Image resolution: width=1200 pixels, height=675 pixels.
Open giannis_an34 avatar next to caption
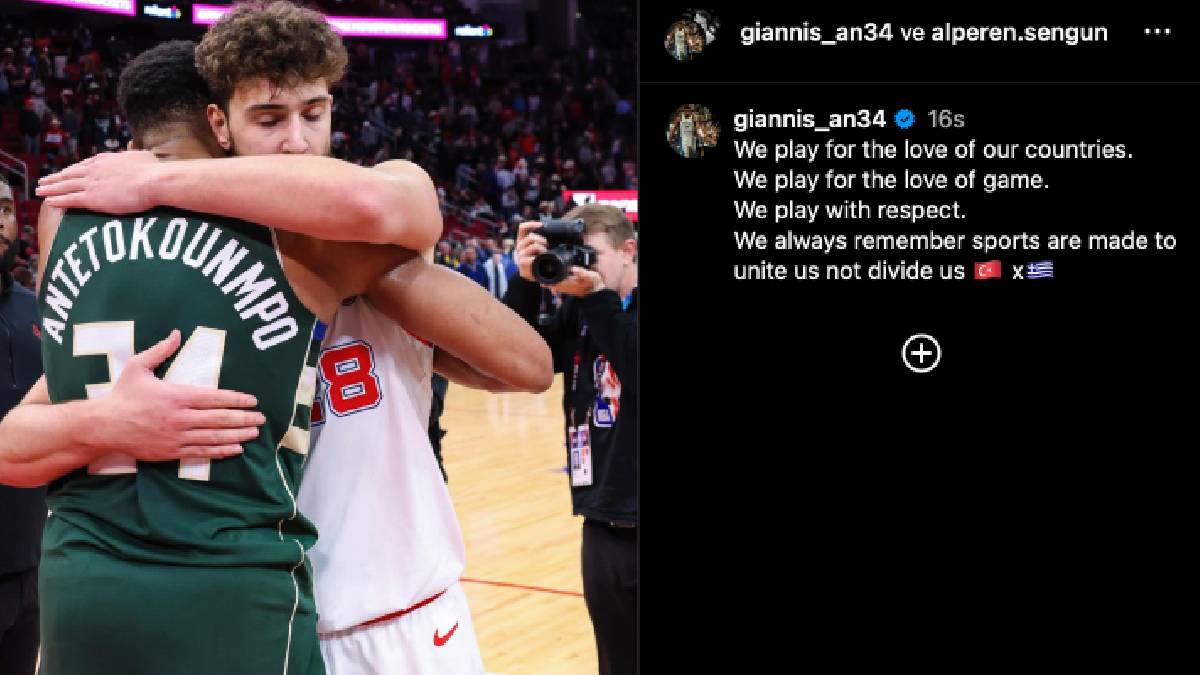[x=693, y=131]
